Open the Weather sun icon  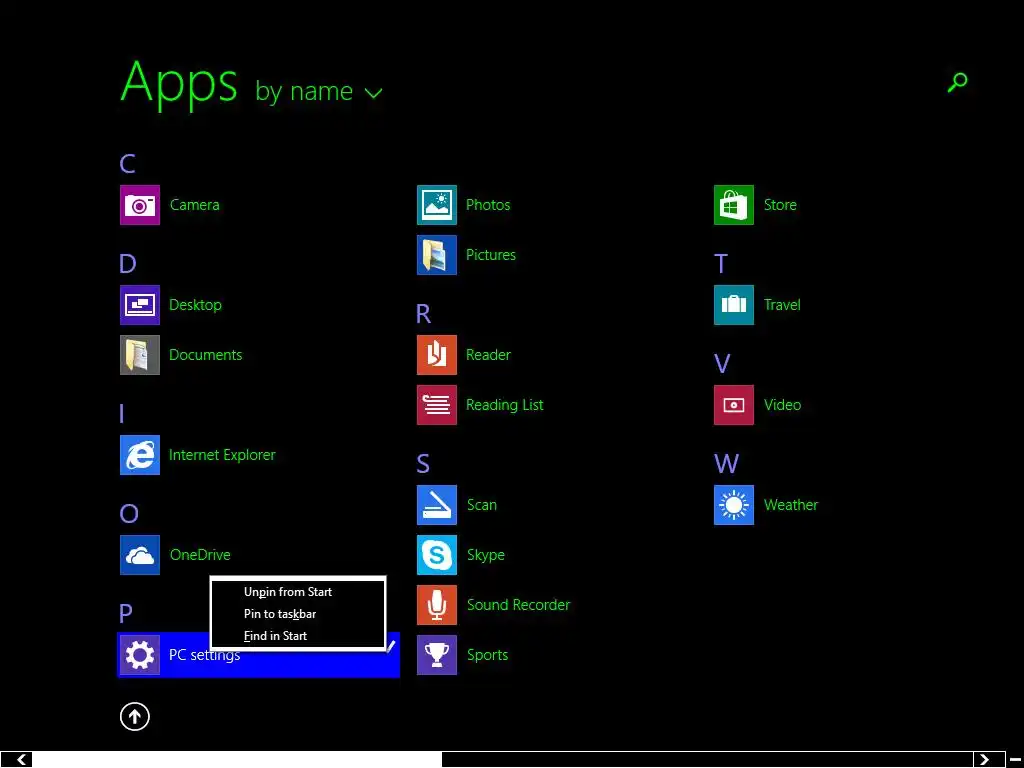coord(734,505)
